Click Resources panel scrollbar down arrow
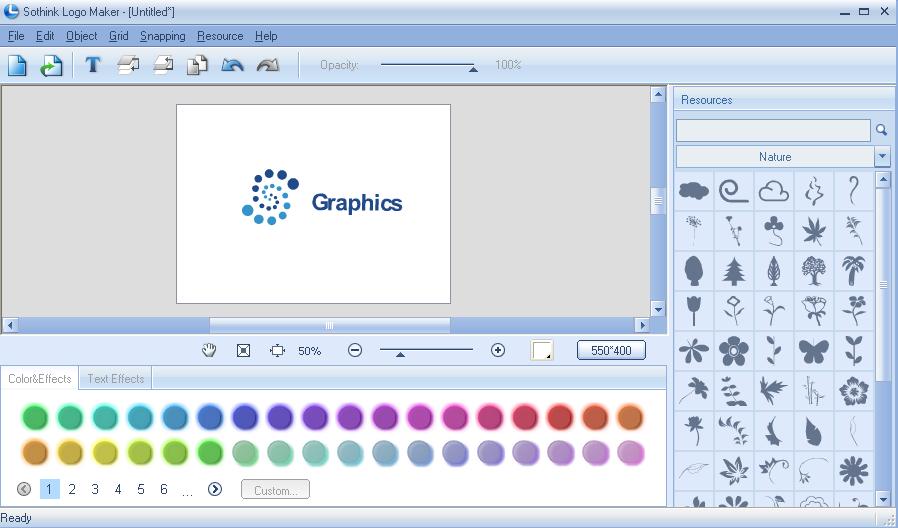Viewport: 898px width, 528px height. pyautogui.click(x=883, y=499)
